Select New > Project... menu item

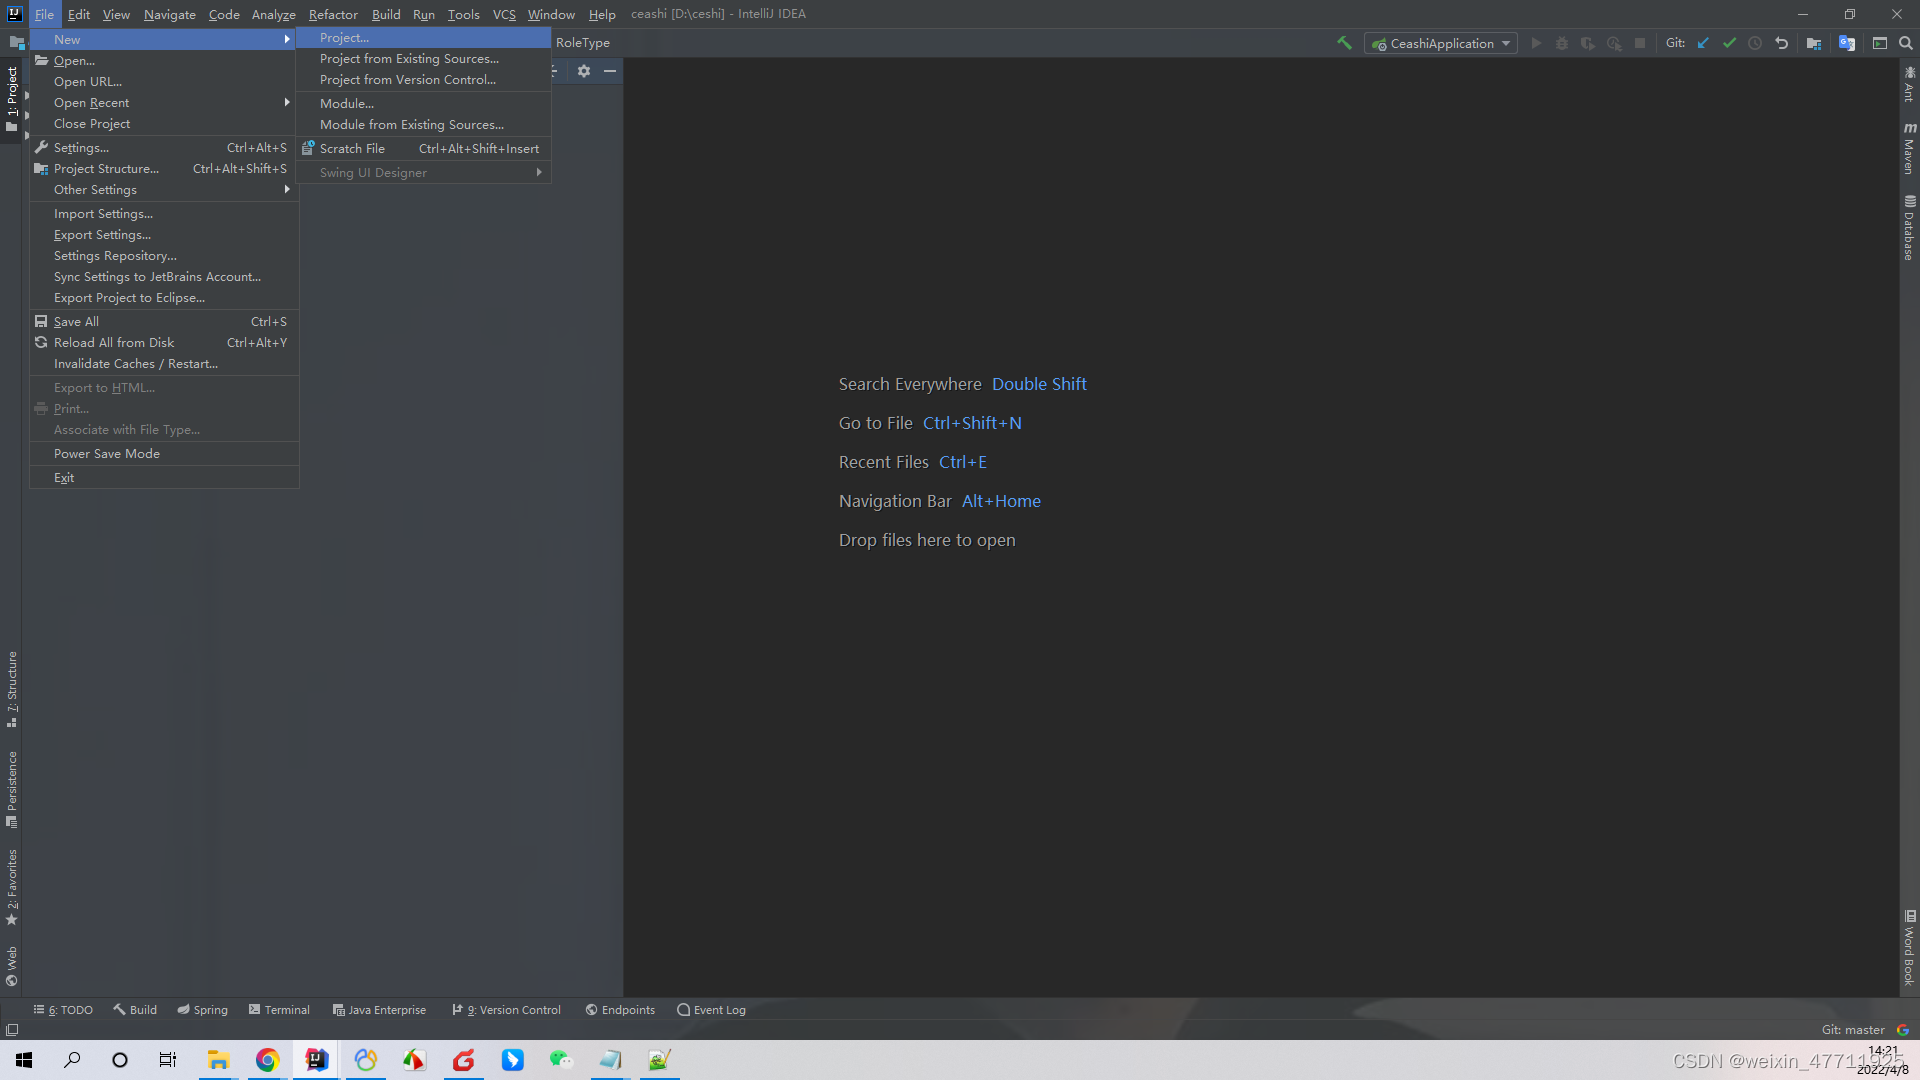coord(423,38)
